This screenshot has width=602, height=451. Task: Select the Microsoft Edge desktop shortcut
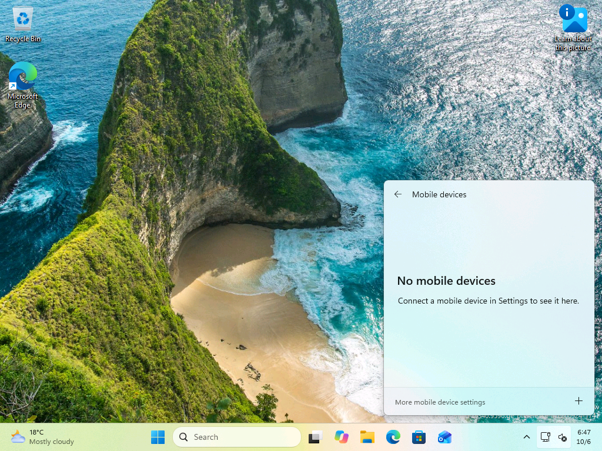click(23, 85)
